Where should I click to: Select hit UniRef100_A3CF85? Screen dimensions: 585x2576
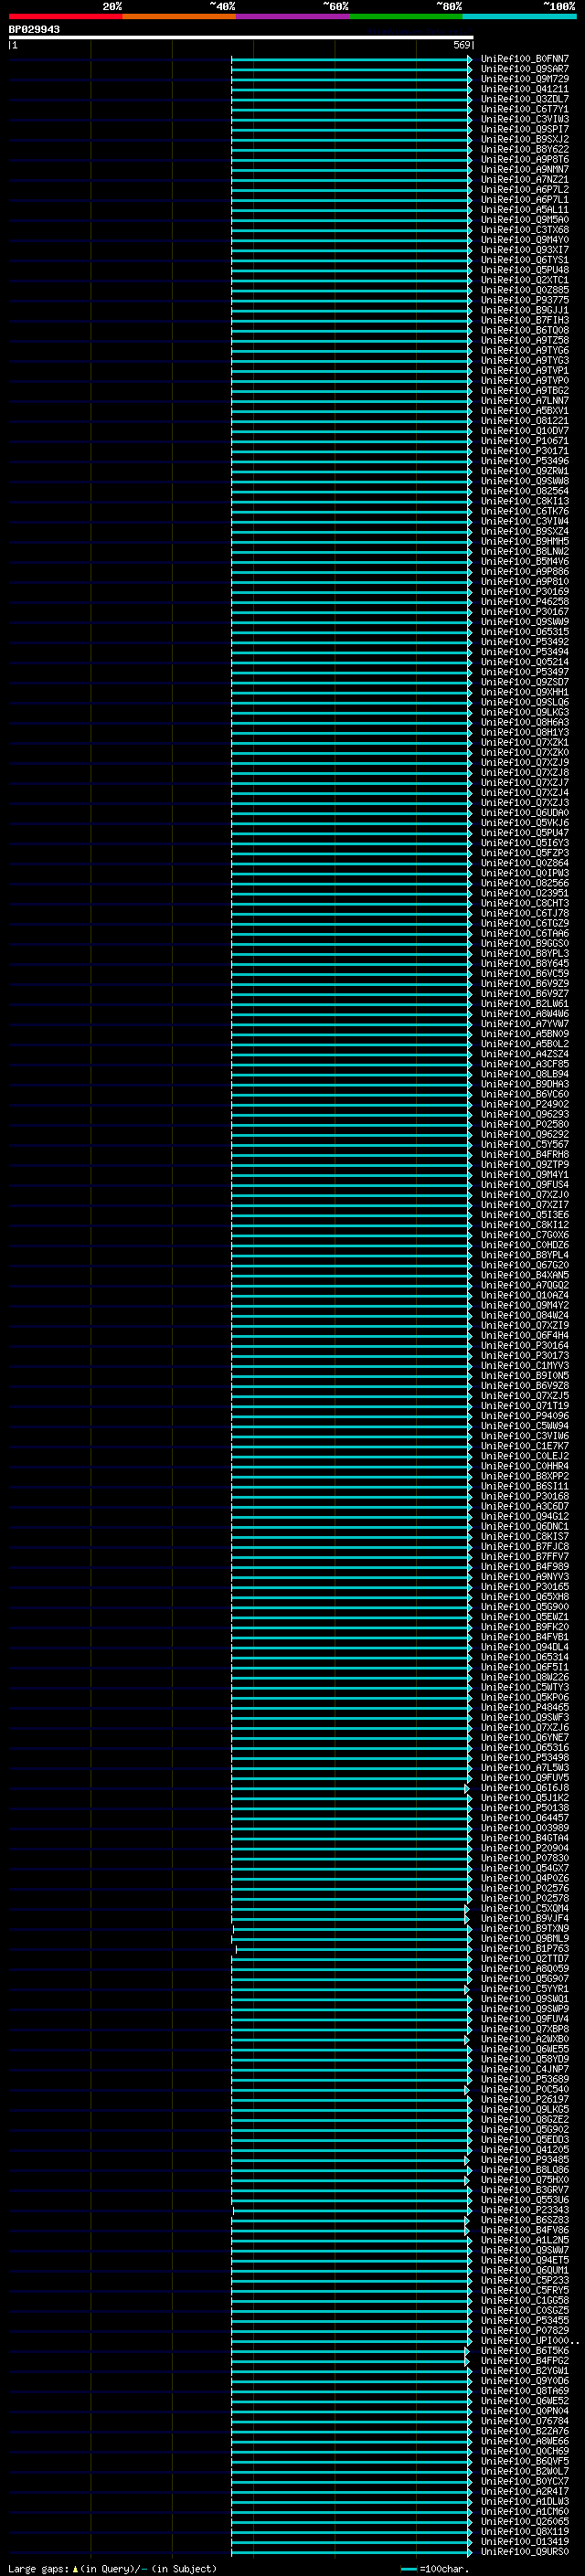[524, 1064]
